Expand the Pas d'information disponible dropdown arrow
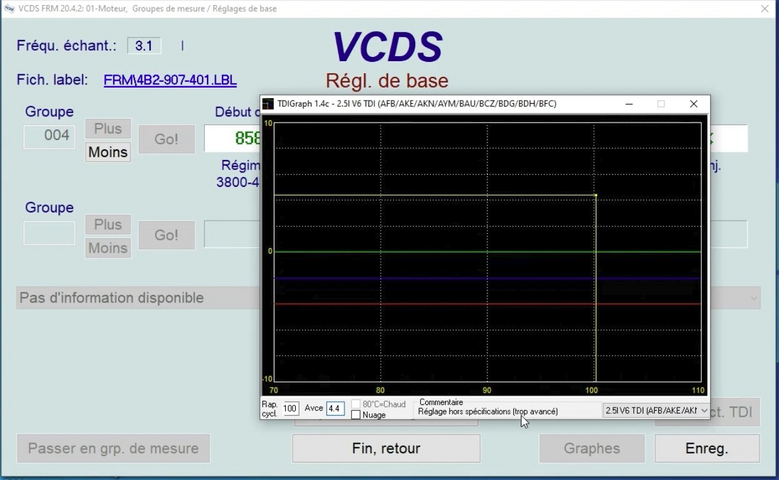Screen dimensions: 779x480 pyautogui.click(x=754, y=298)
